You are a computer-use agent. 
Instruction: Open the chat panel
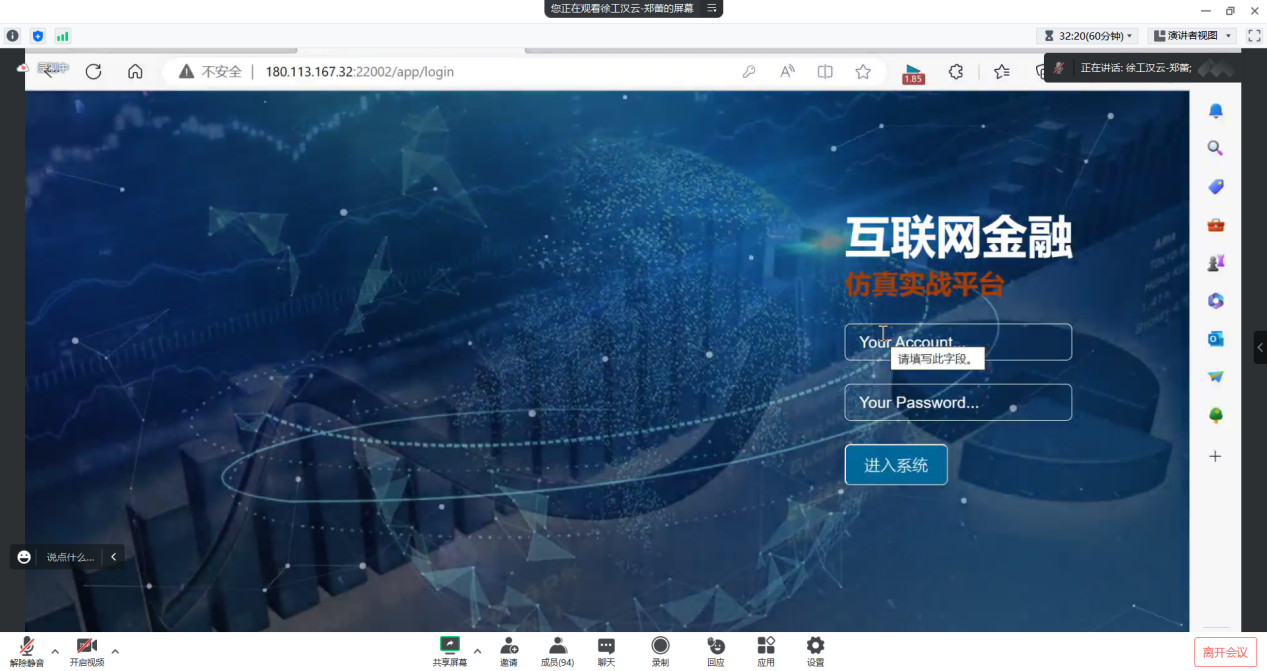click(x=606, y=647)
